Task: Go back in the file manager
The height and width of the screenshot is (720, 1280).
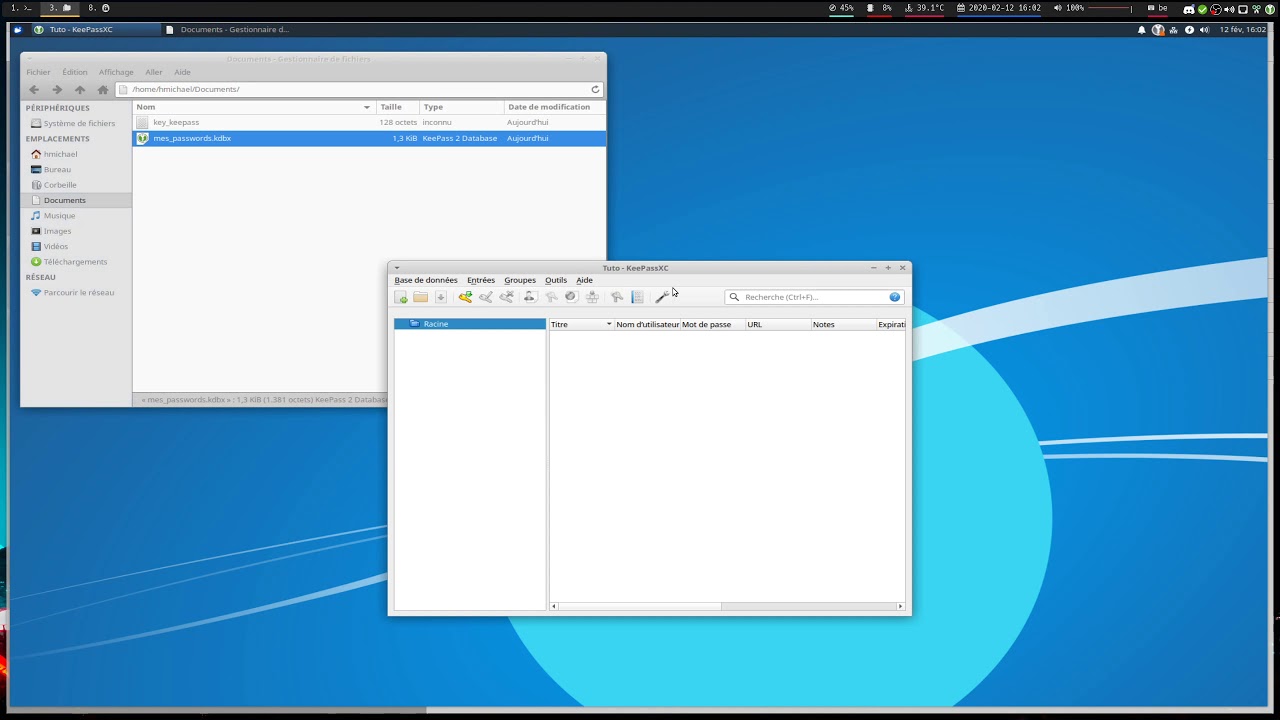Action: point(34,90)
